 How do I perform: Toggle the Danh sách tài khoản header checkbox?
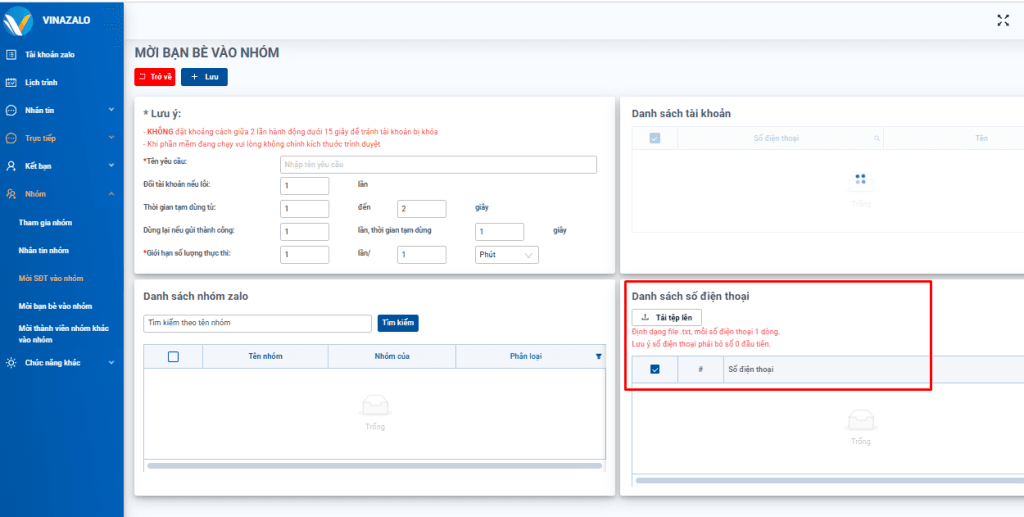coord(655,137)
